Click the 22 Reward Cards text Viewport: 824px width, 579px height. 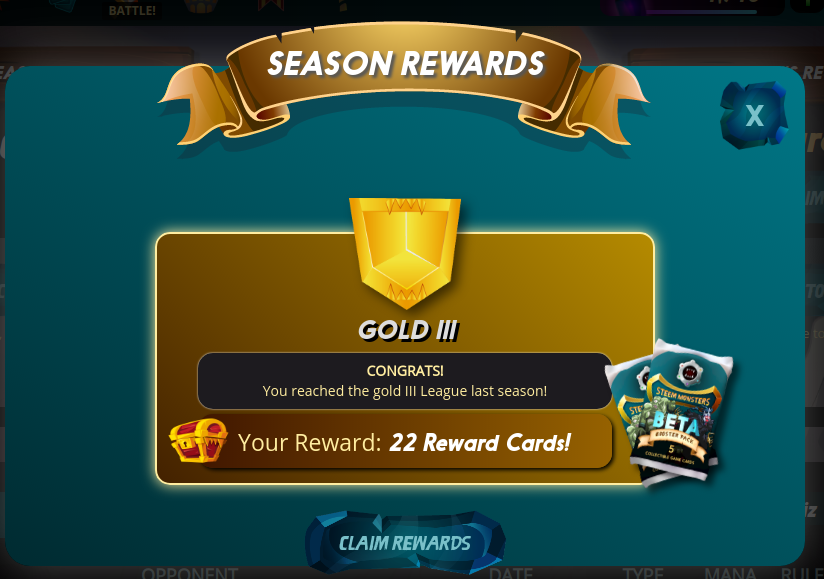(x=480, y=442)
